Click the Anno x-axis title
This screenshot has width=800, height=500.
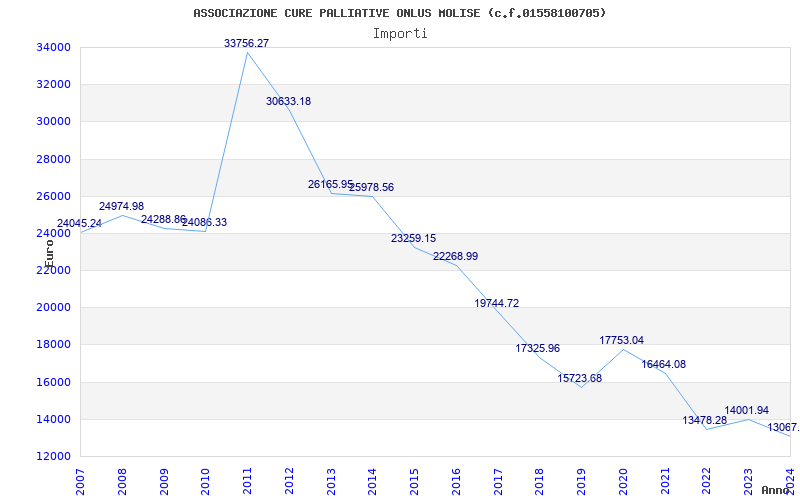pos(775,490)
